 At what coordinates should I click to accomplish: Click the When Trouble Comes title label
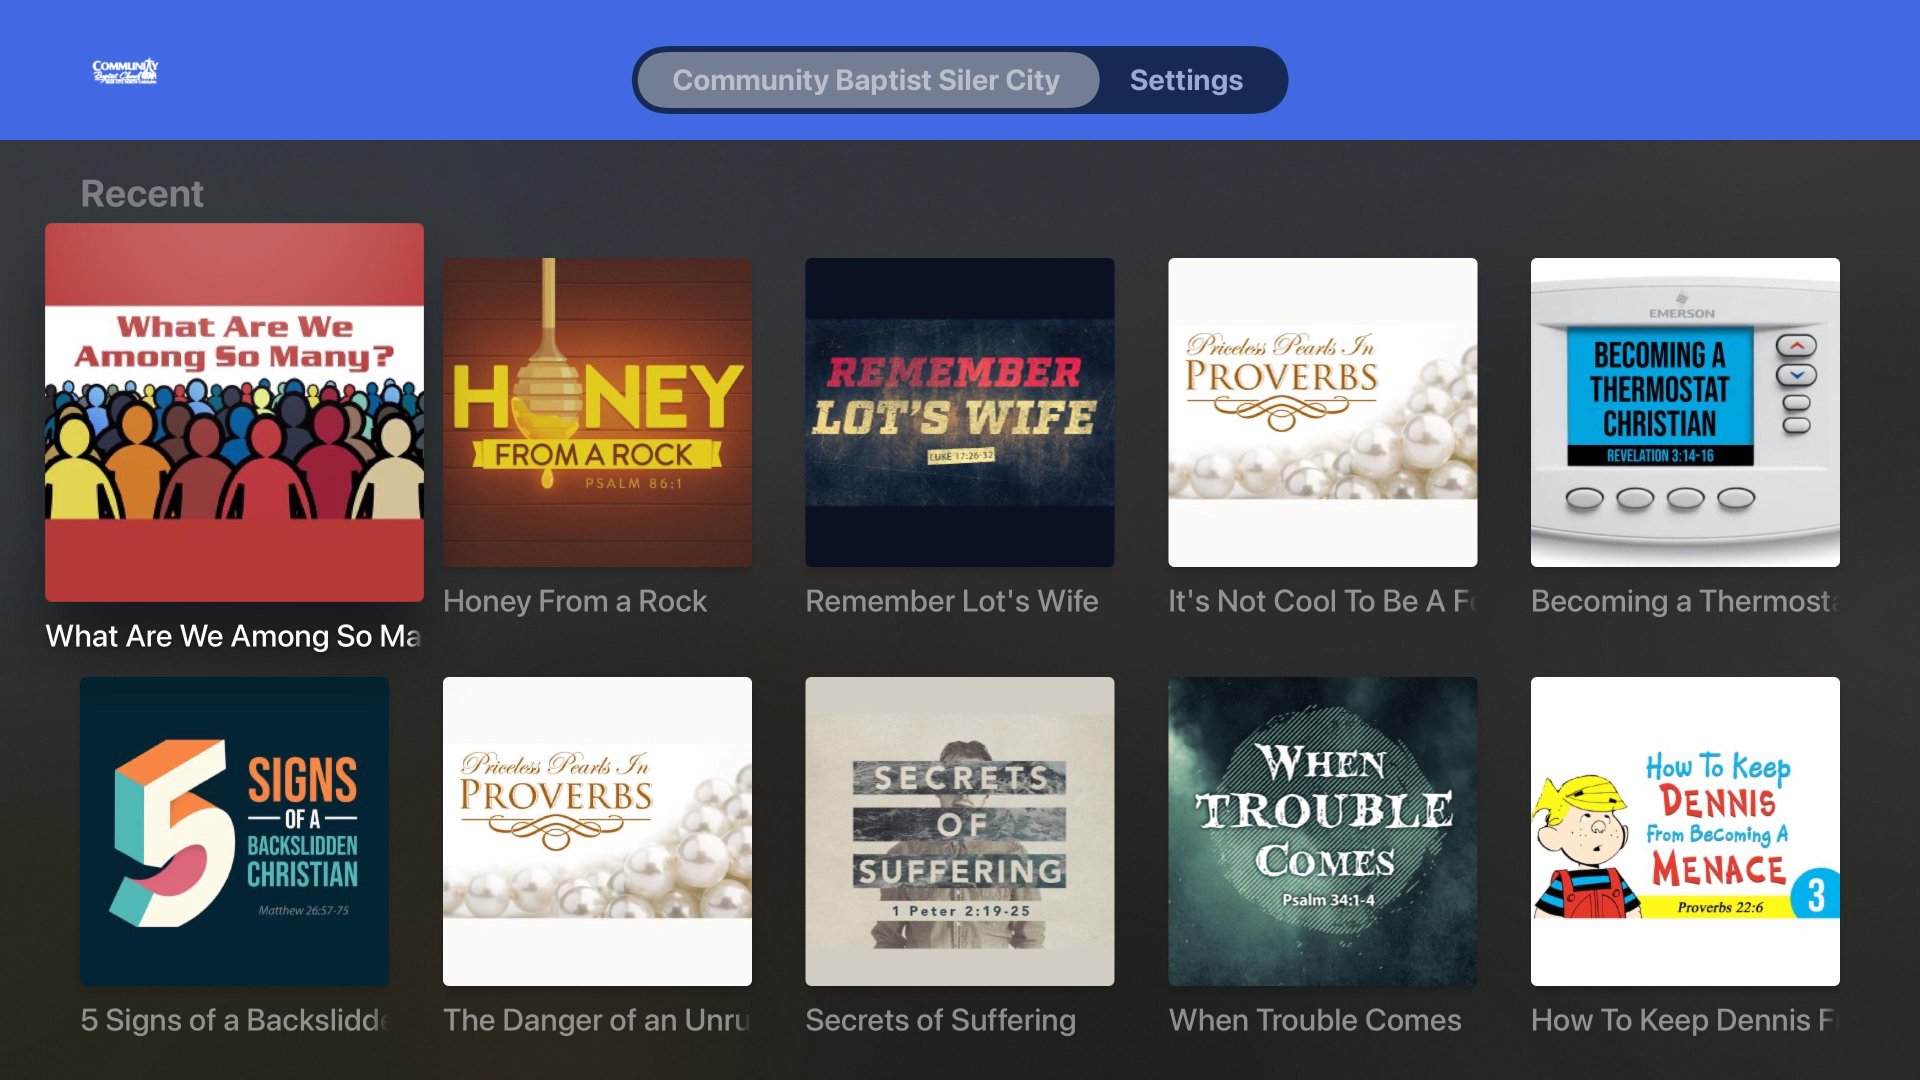(1315, 1020)
